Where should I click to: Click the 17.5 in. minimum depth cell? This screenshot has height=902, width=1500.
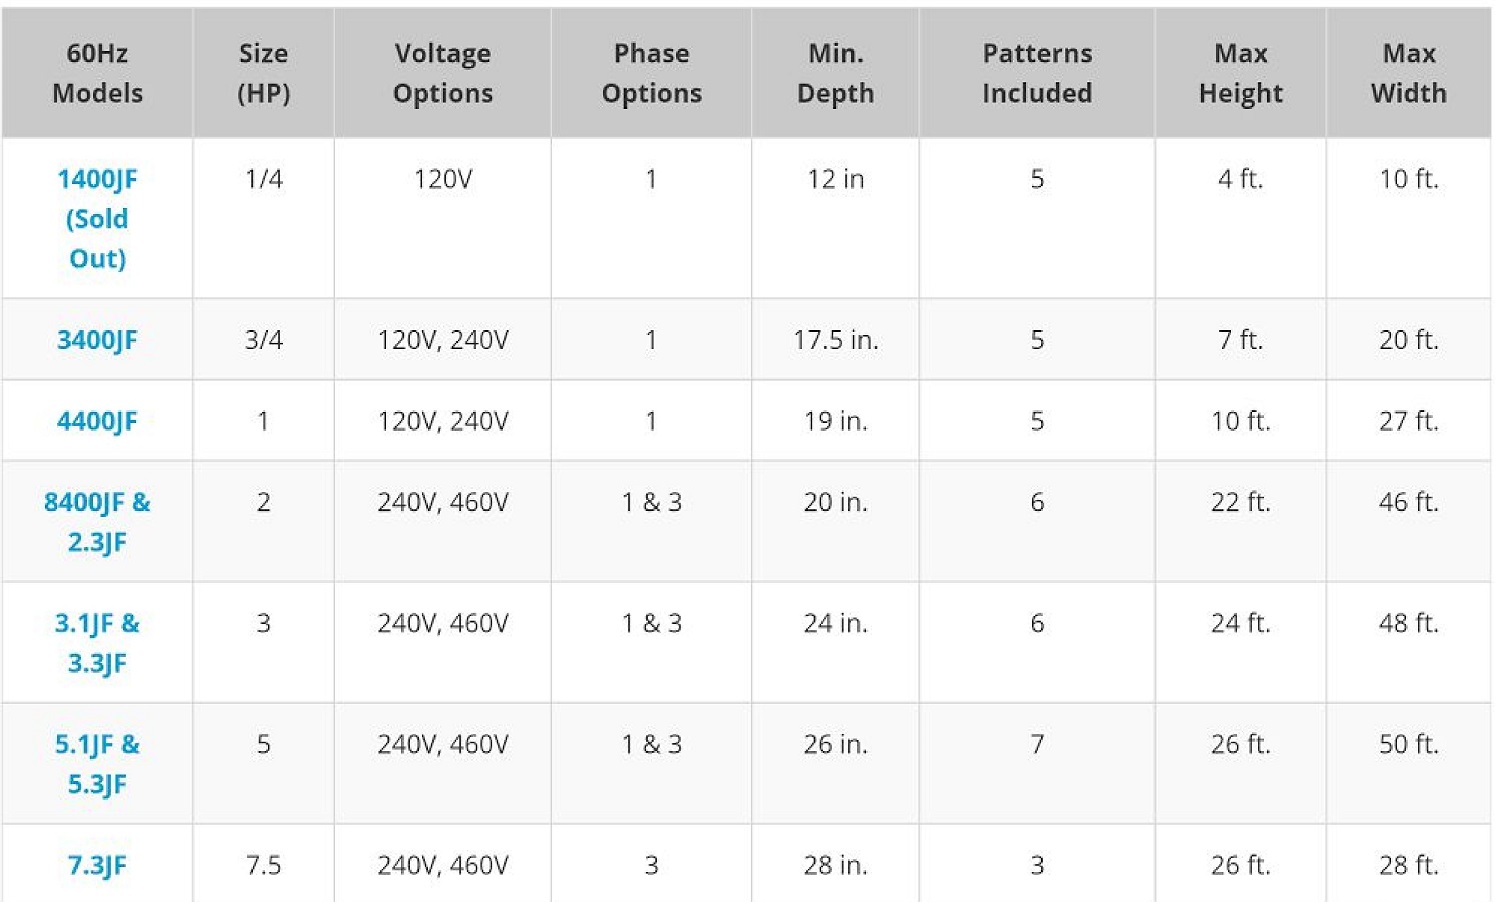(x=835, y=340)
